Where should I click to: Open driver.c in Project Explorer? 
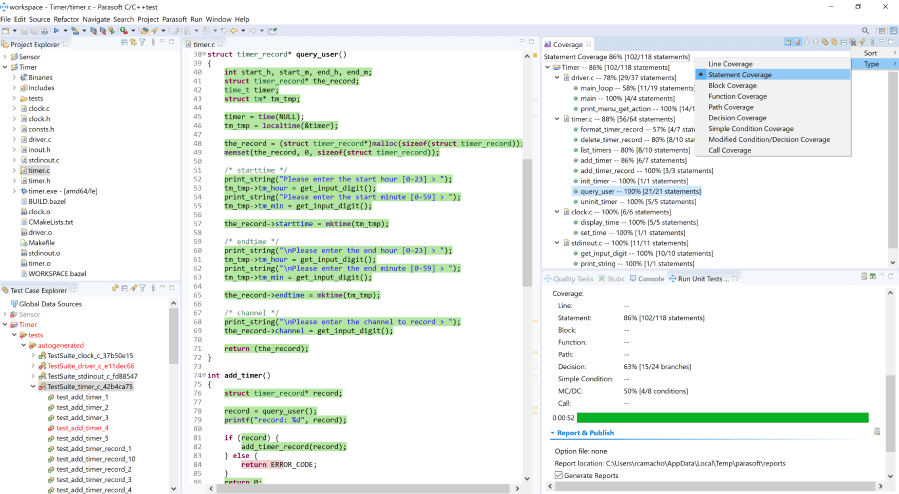[x=40, y=139]
